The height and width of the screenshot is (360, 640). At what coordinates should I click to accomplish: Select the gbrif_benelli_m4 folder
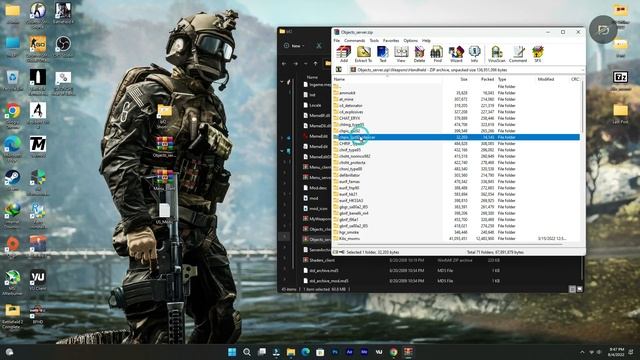click(456, 213)
